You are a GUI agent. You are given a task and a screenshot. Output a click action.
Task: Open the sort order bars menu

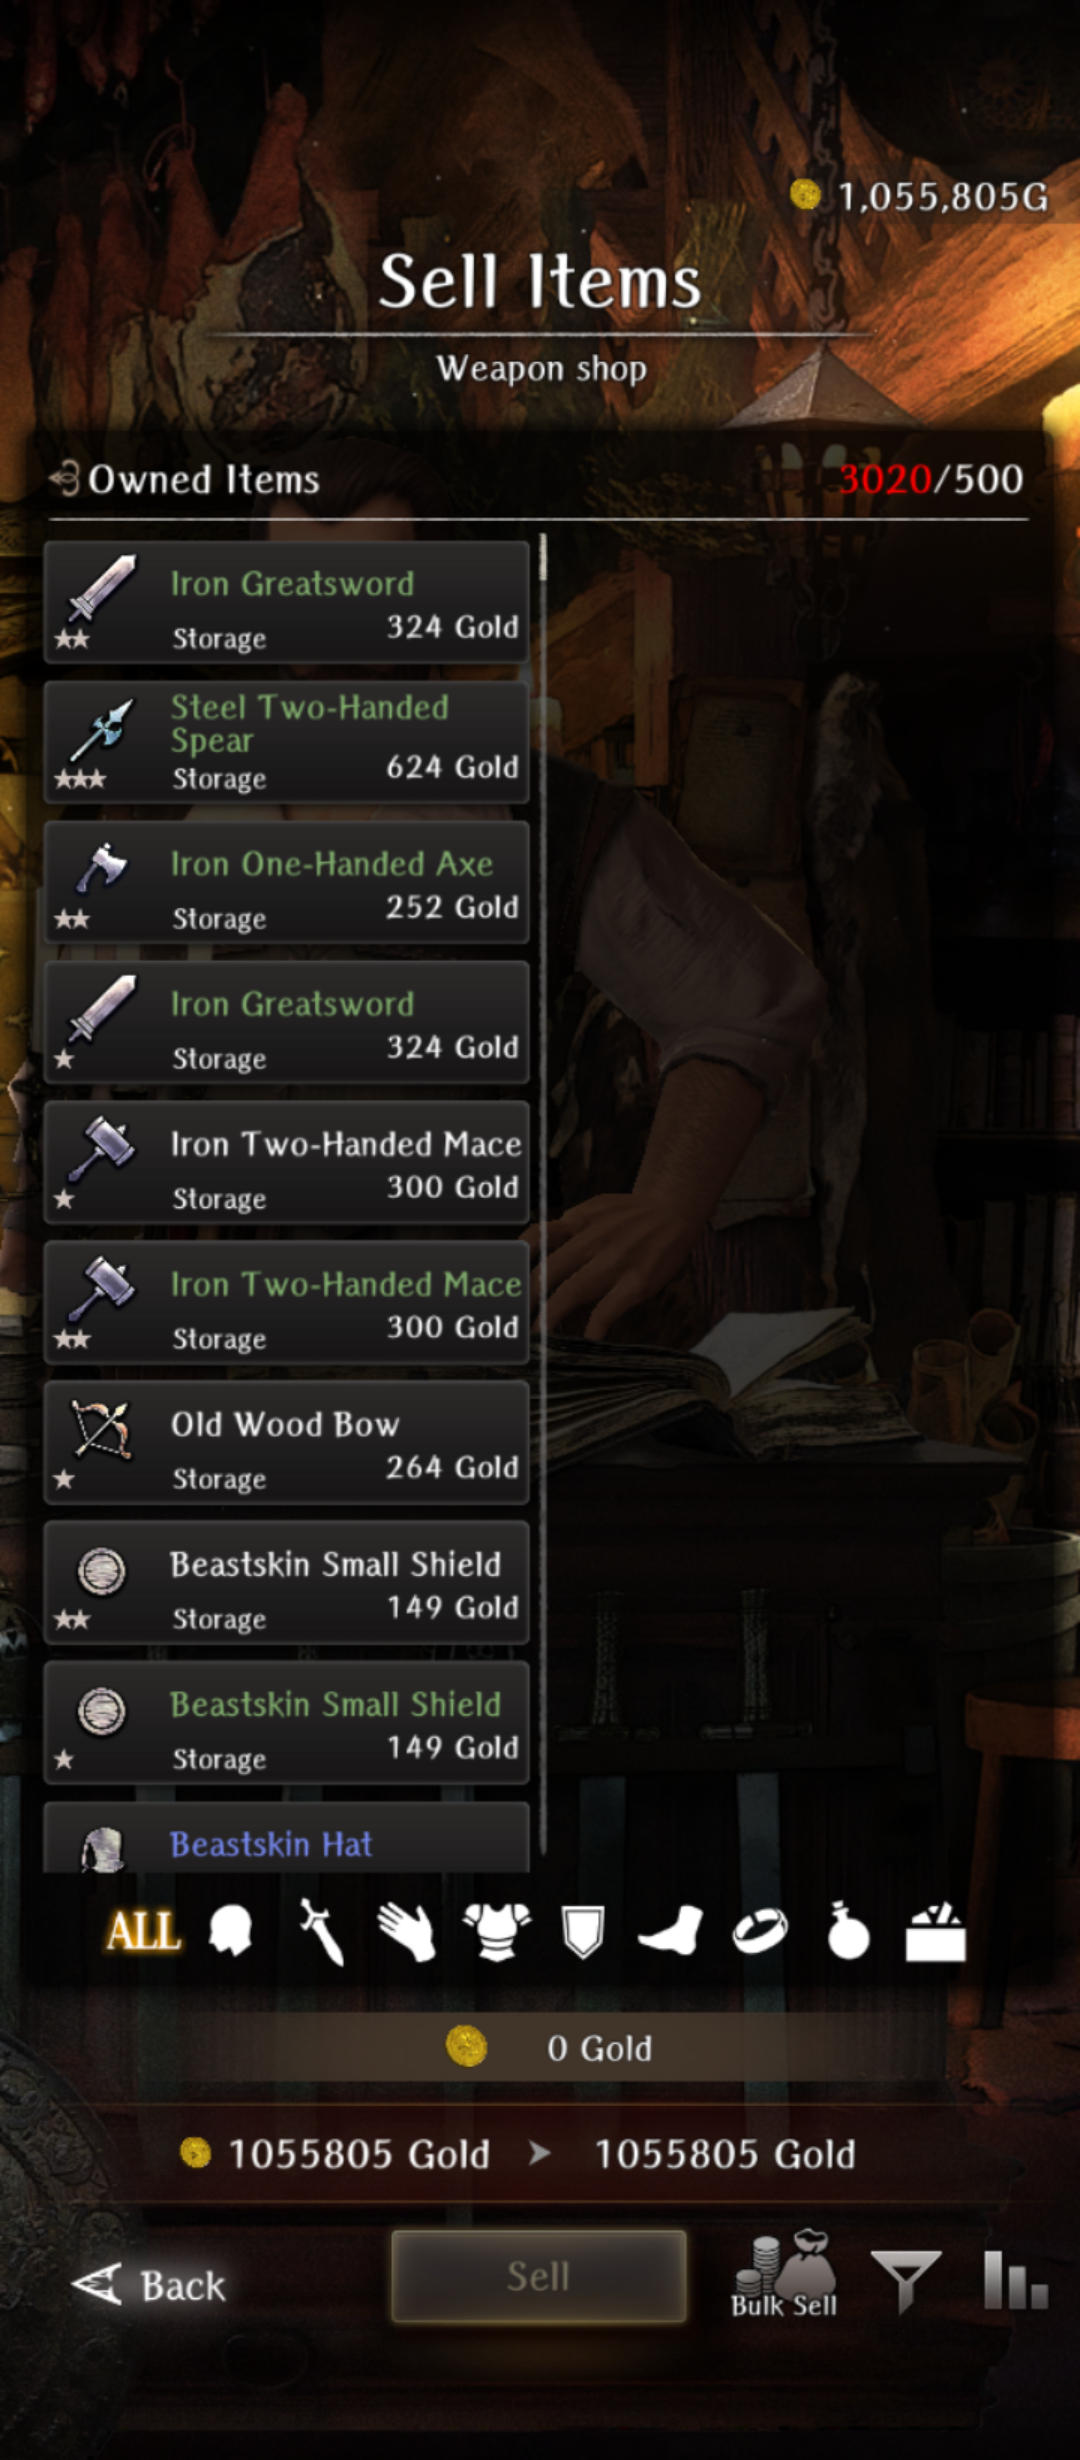coord(1015,2280)
